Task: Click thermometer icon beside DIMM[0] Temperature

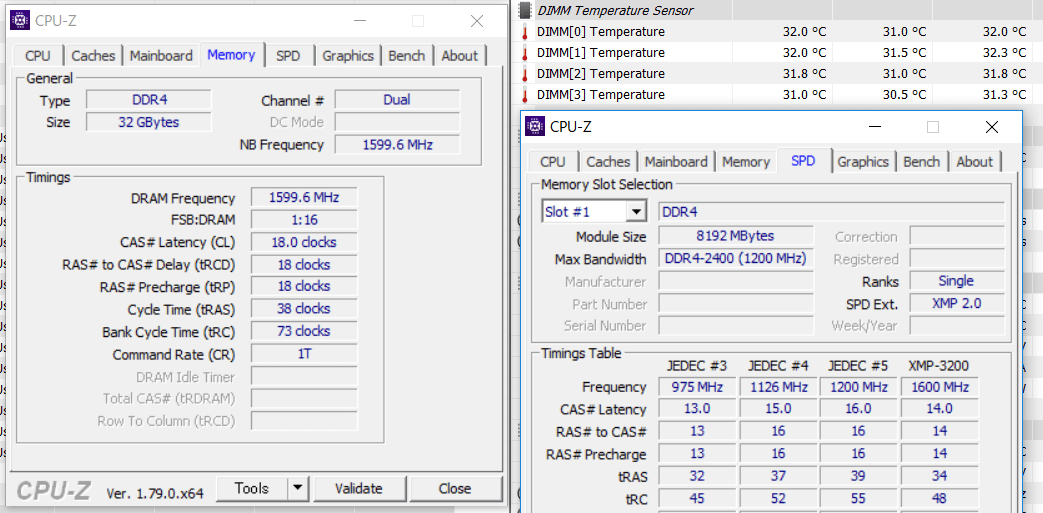Action: (524, 32)
